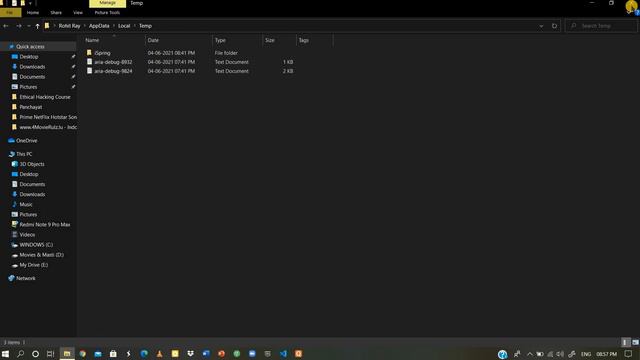
Task: Open pinned Downloads under Quick access
Action: (32, 67)
